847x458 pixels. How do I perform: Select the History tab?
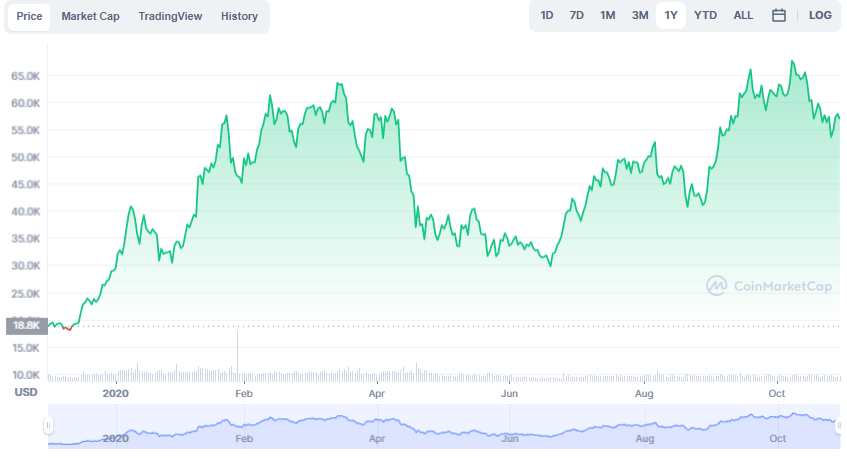coord(239,16)
